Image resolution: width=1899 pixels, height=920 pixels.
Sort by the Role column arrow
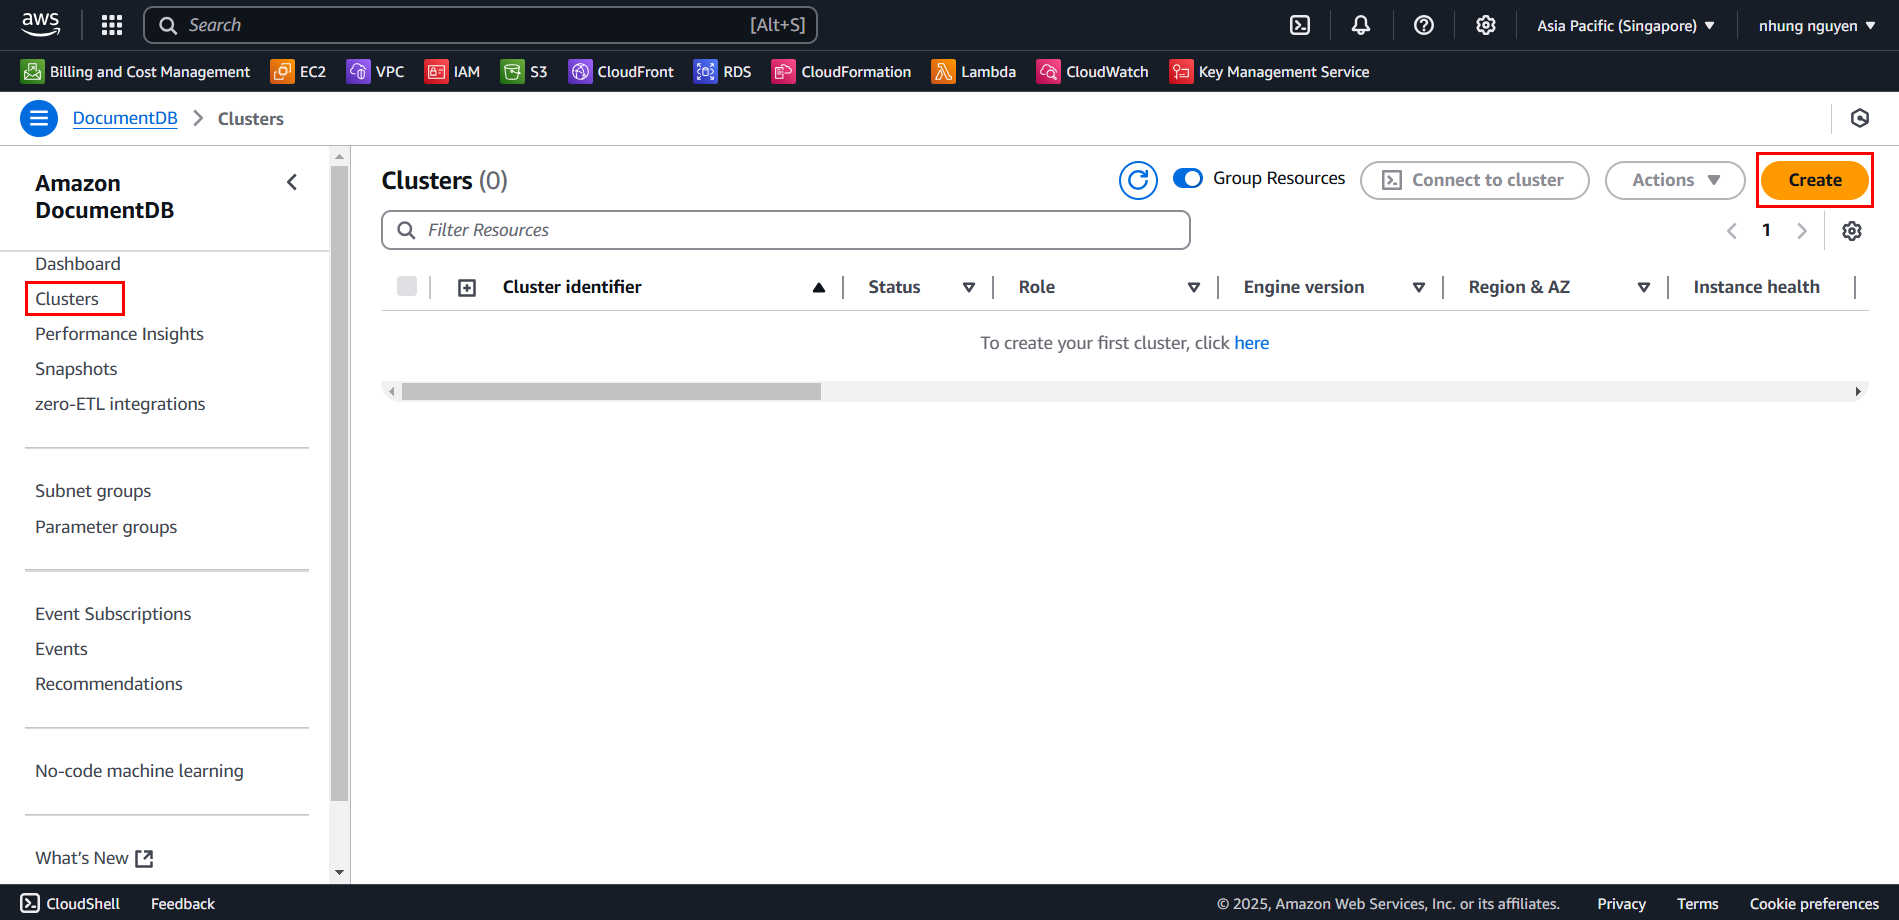tap(1194, 288)
